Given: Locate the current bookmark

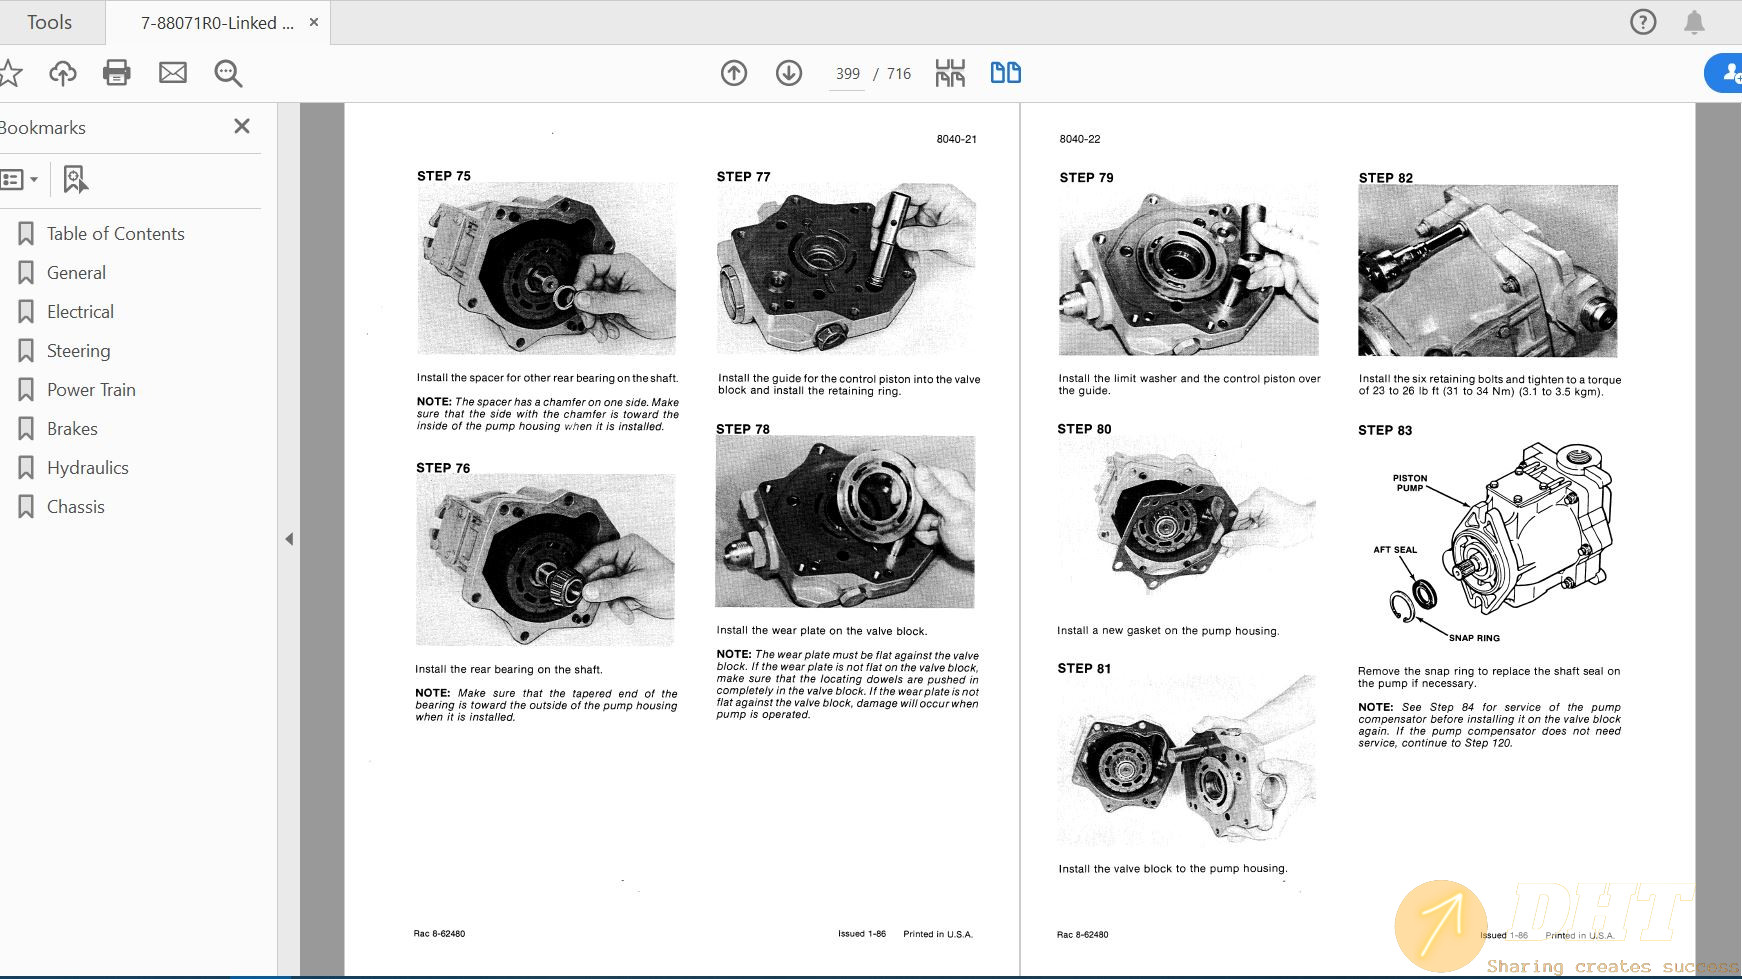Looking at the screenshot, I should click(x=75, y=180).
